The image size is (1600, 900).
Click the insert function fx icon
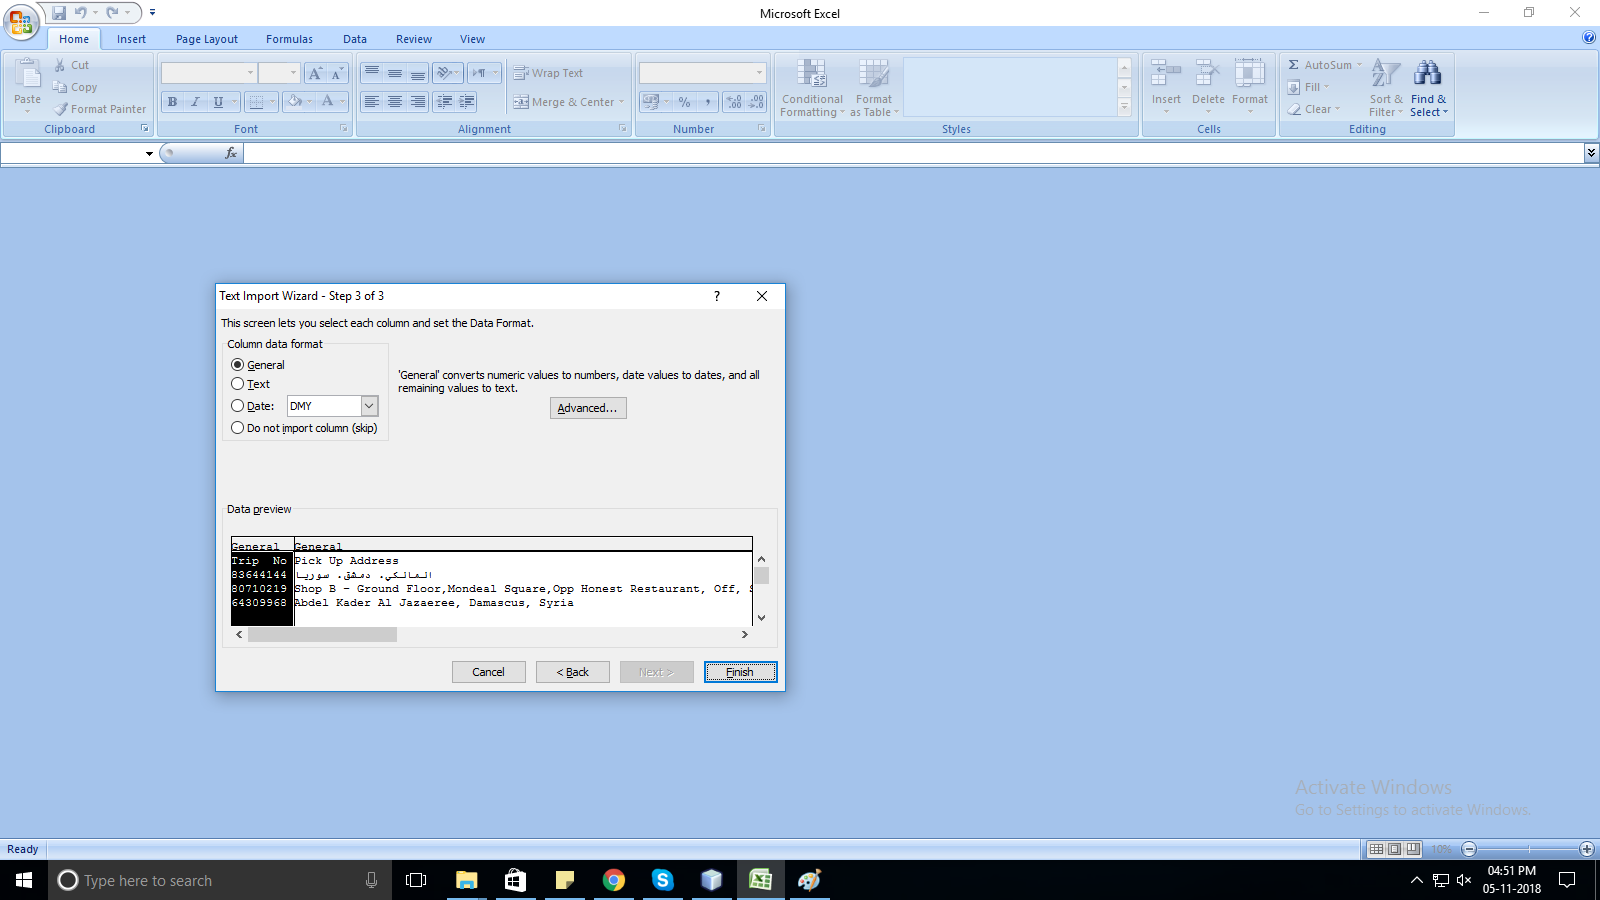tap(231, 153)
